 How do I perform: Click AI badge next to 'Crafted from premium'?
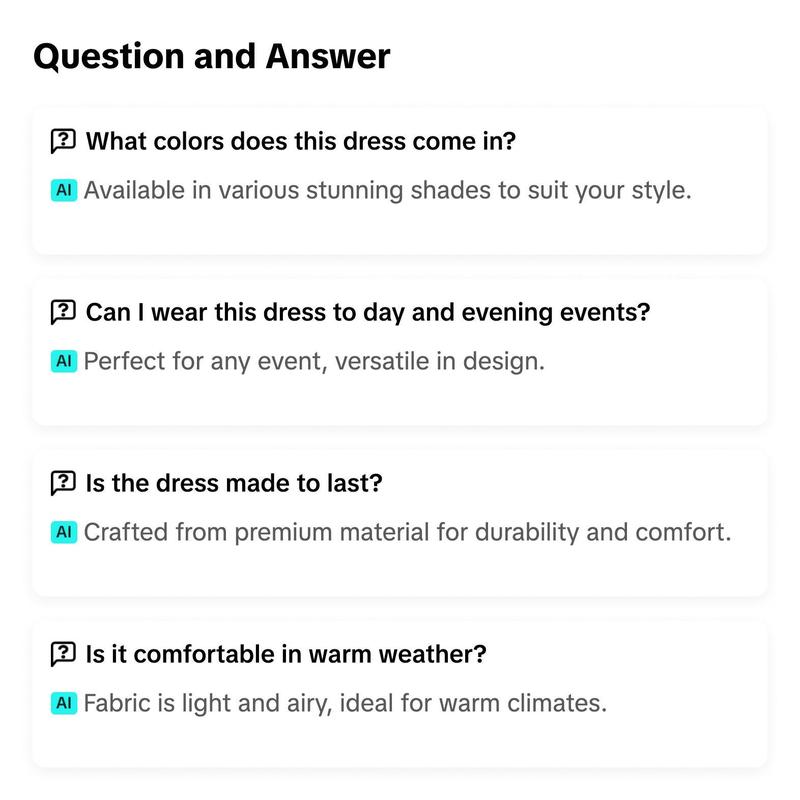point(64,532)
